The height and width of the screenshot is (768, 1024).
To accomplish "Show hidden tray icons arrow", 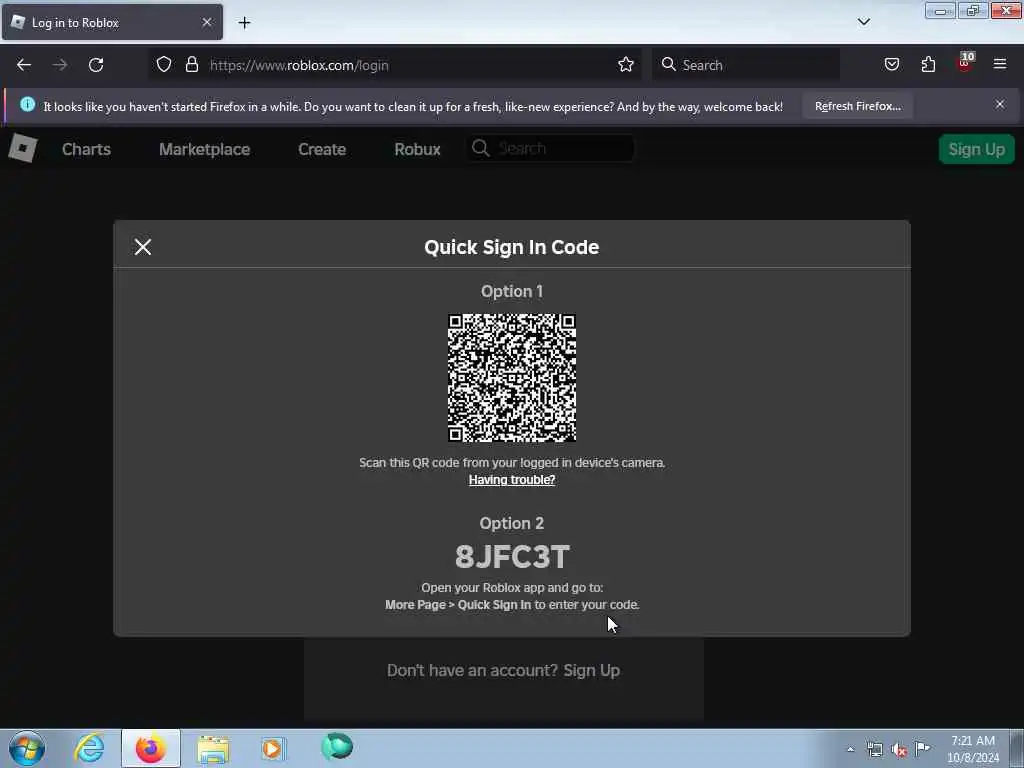I will tap(850, 749).
